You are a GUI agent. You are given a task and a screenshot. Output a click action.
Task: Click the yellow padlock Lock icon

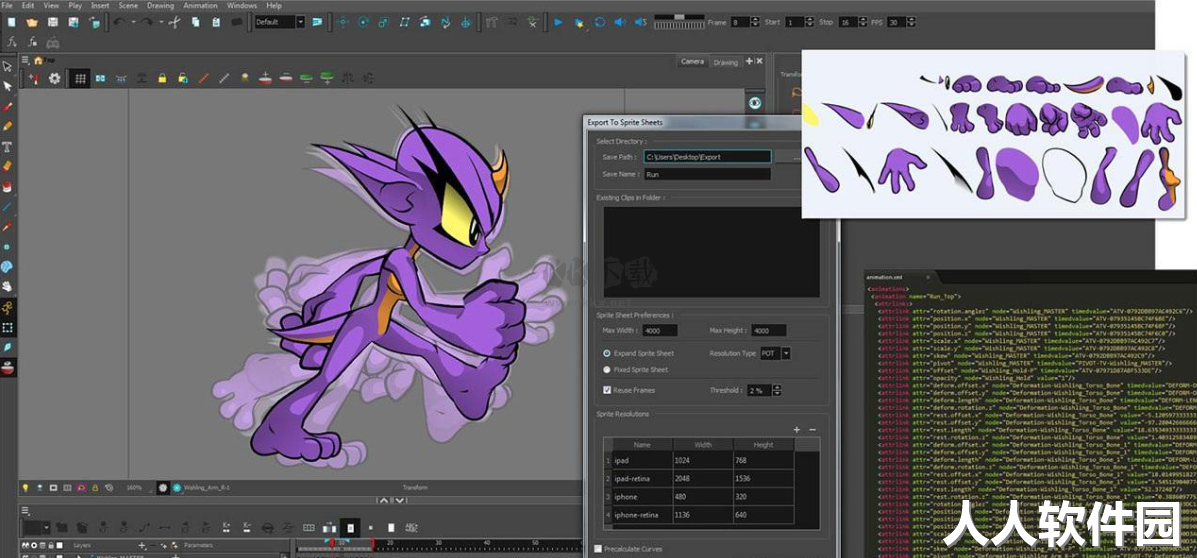(x=162, y=78)
